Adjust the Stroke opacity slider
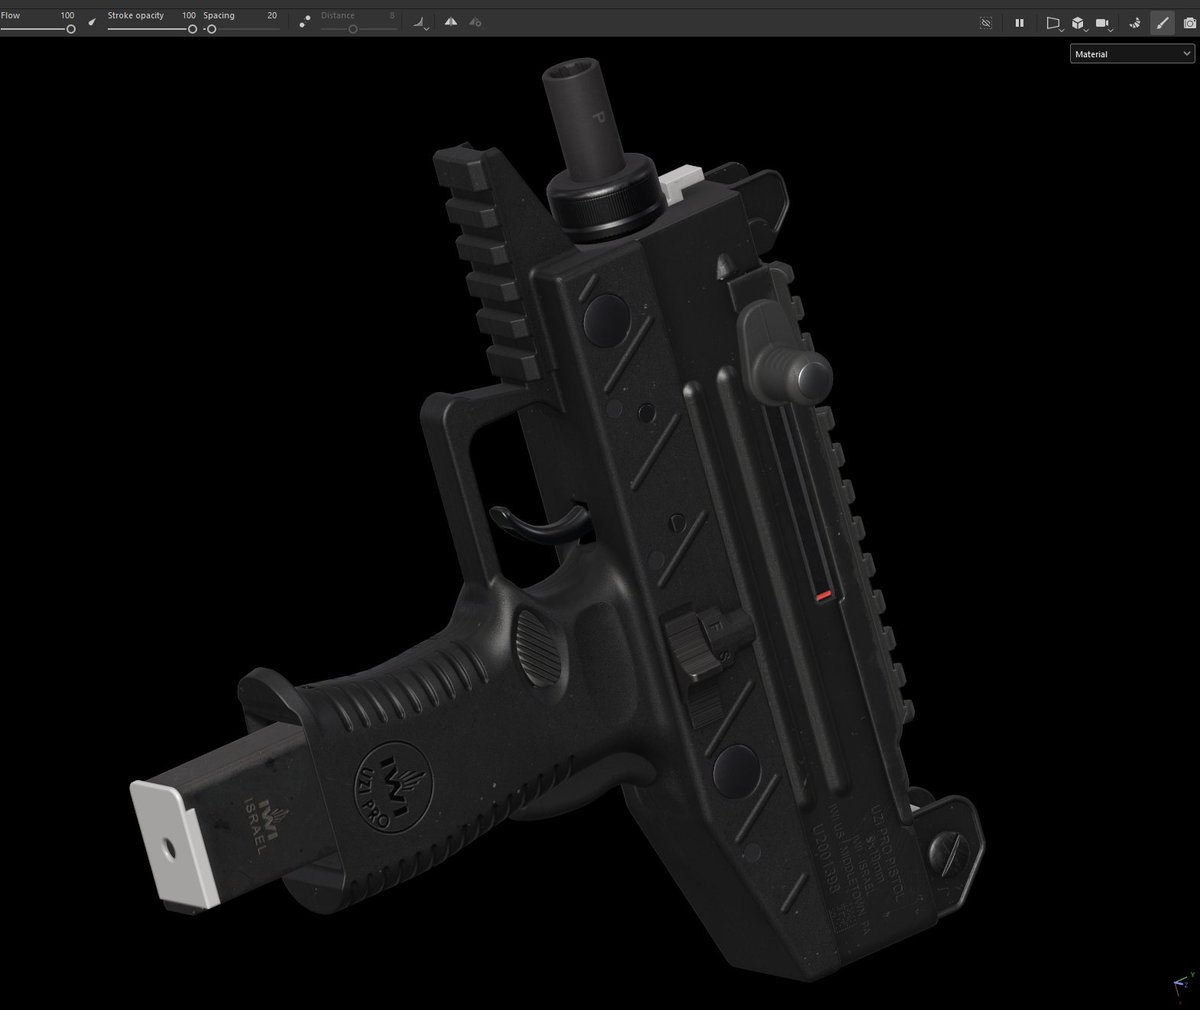This screenshot has width=1200, height=1010. click(x=152, y=29)
